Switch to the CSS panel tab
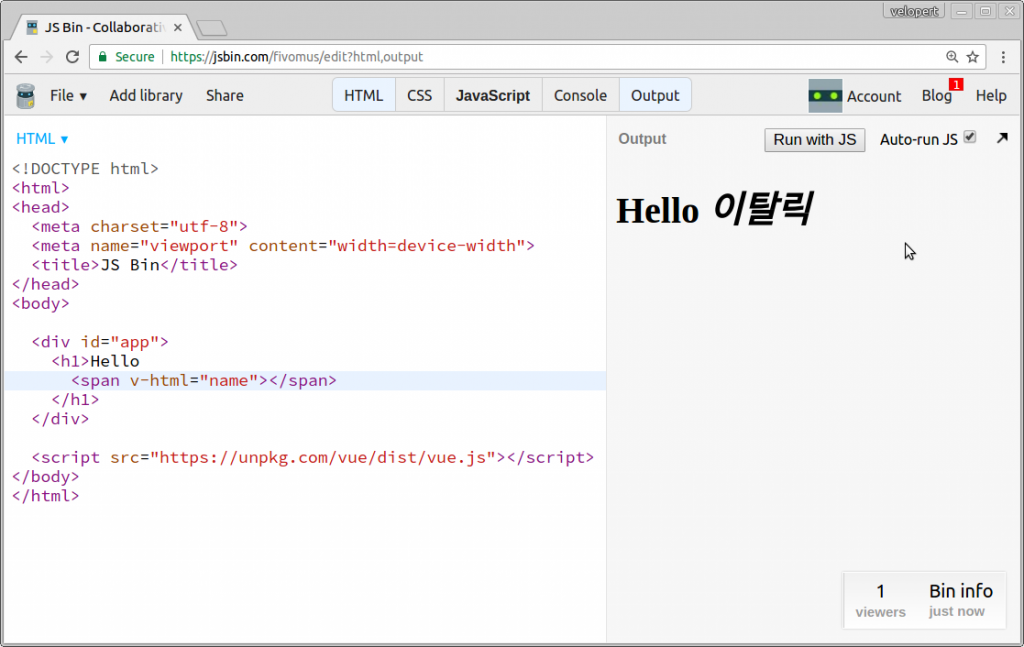 coord(419,95)
